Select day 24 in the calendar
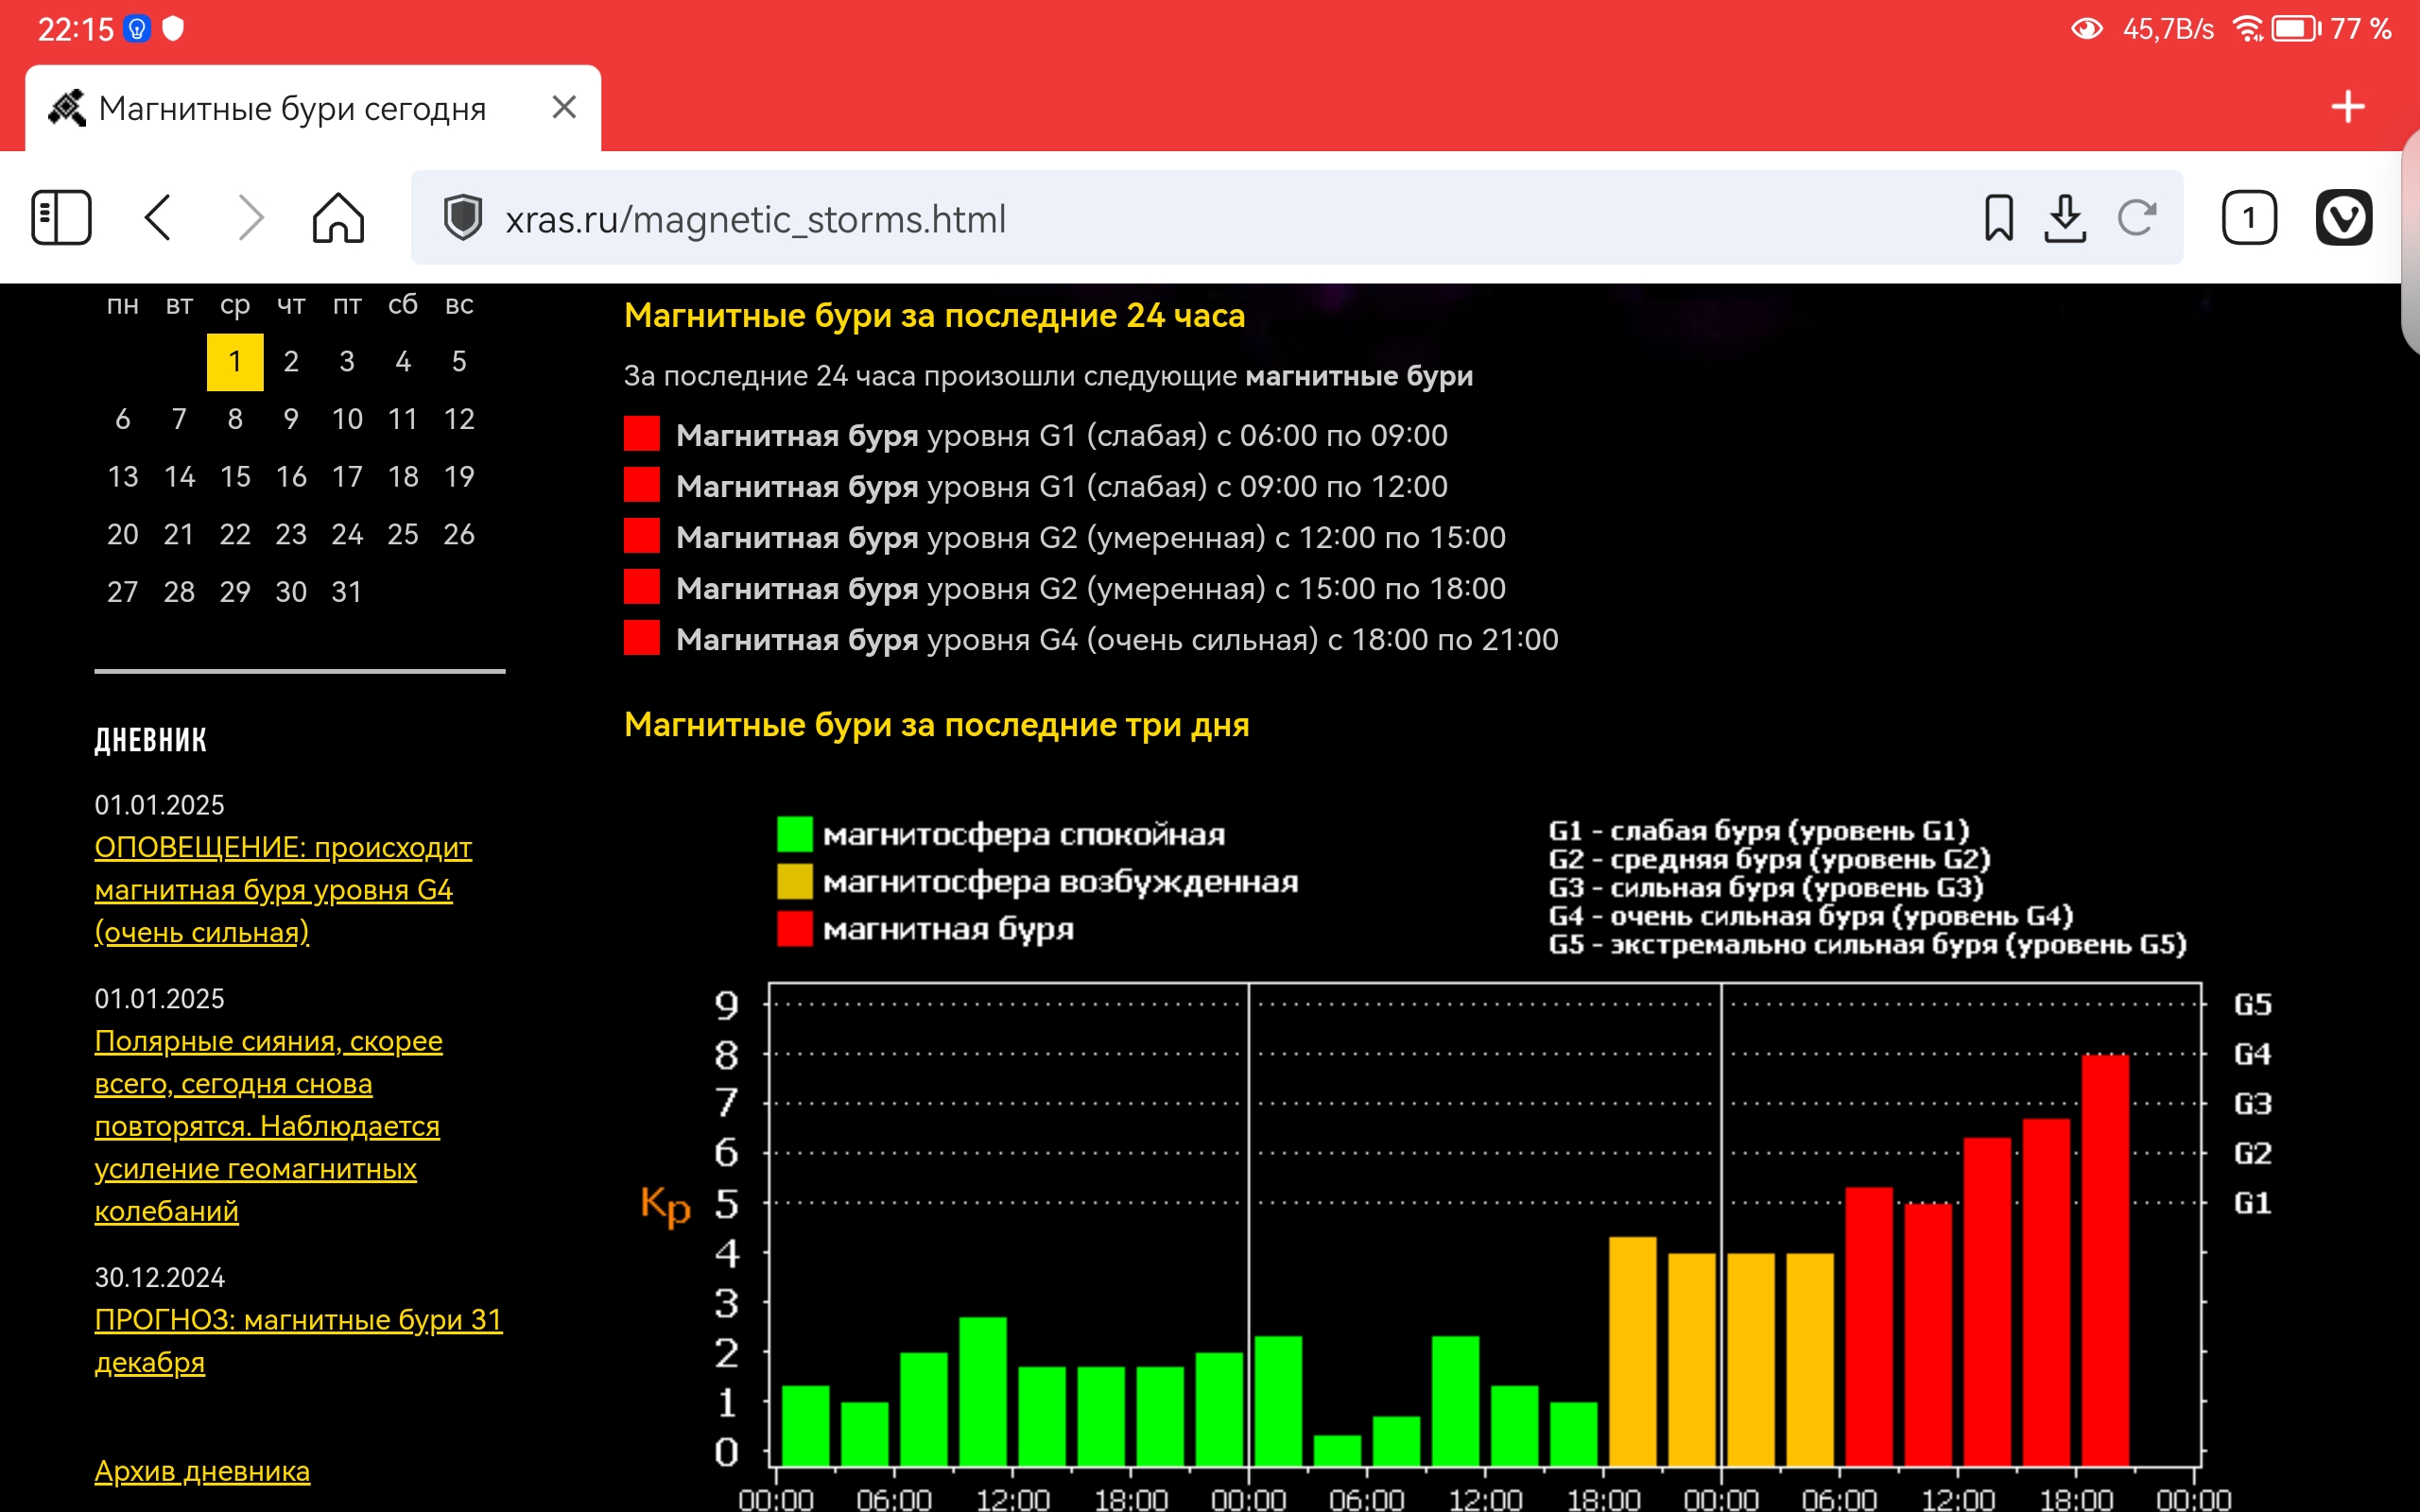Viewport: 2420px width, 1512px height. [x=347, y=535]
